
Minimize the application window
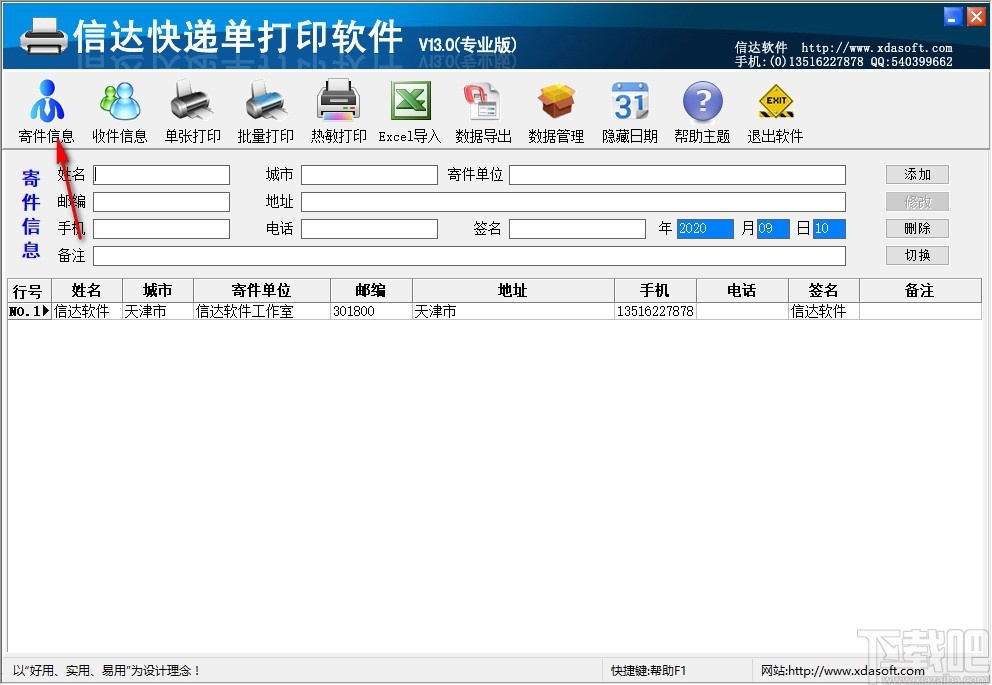click(952, 16)
